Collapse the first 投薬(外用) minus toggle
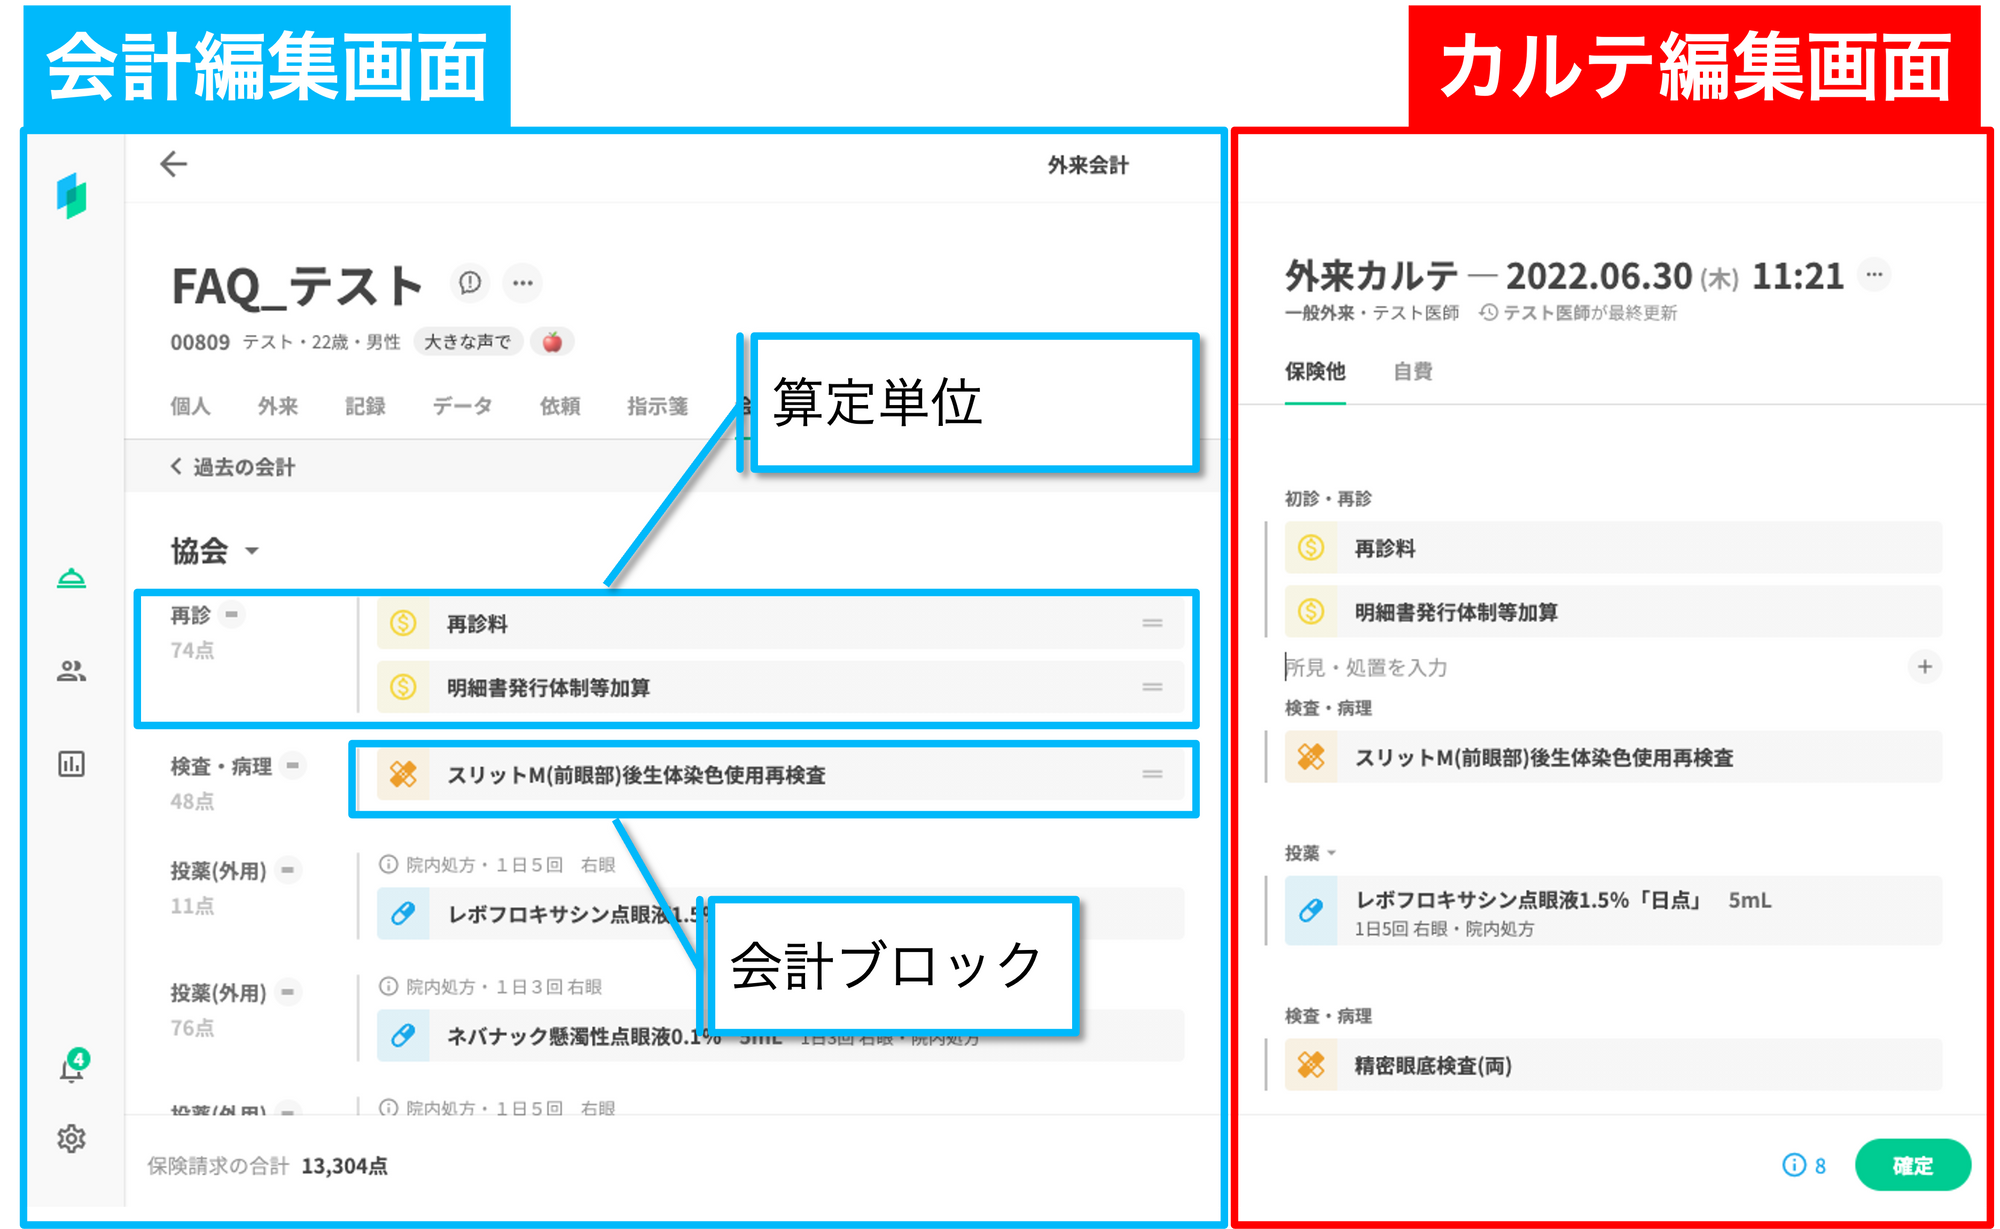 [288, 870]
